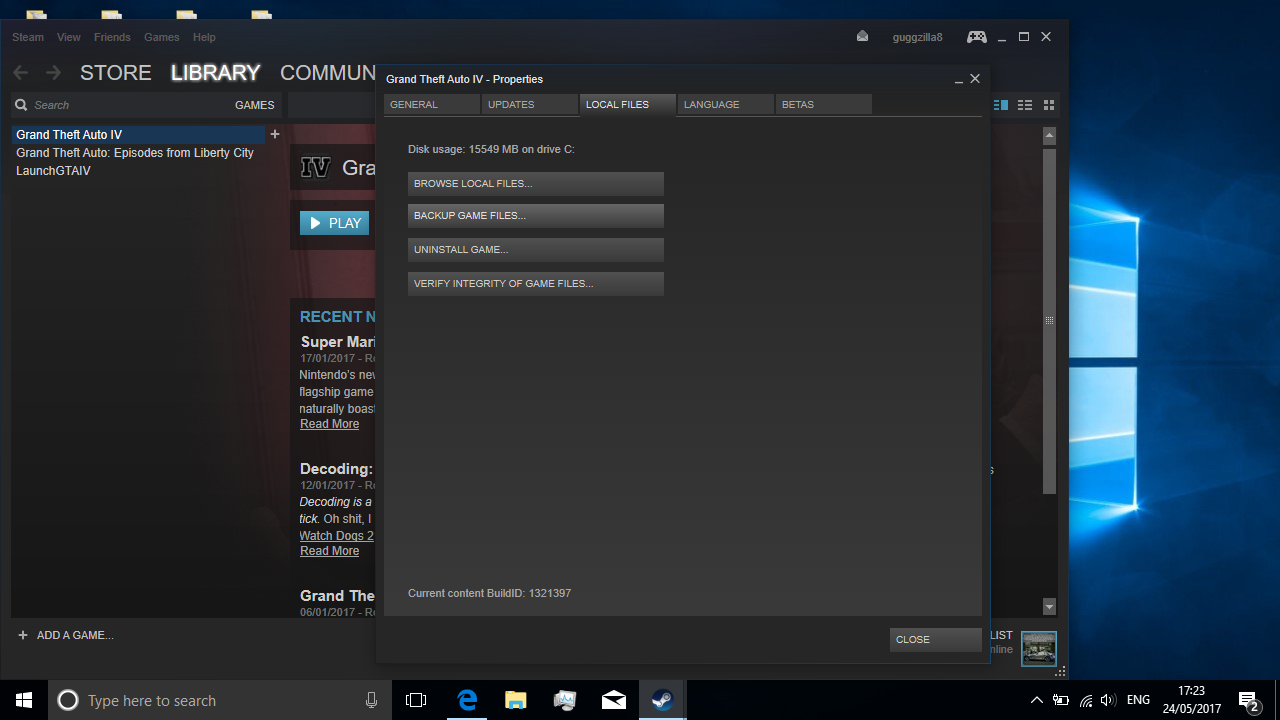Go to the STORE section
The image size is (1280, 720).
[x=116, y=73]
